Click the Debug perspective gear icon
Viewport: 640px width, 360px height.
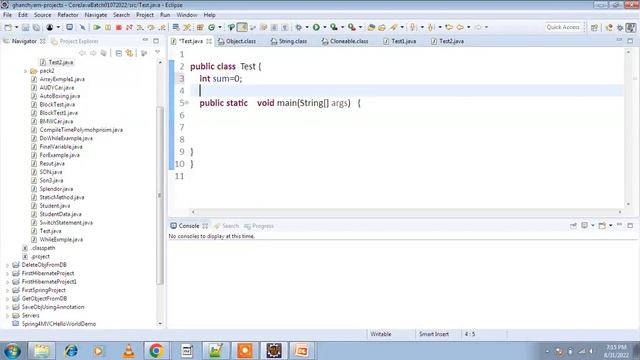point(620,27)
